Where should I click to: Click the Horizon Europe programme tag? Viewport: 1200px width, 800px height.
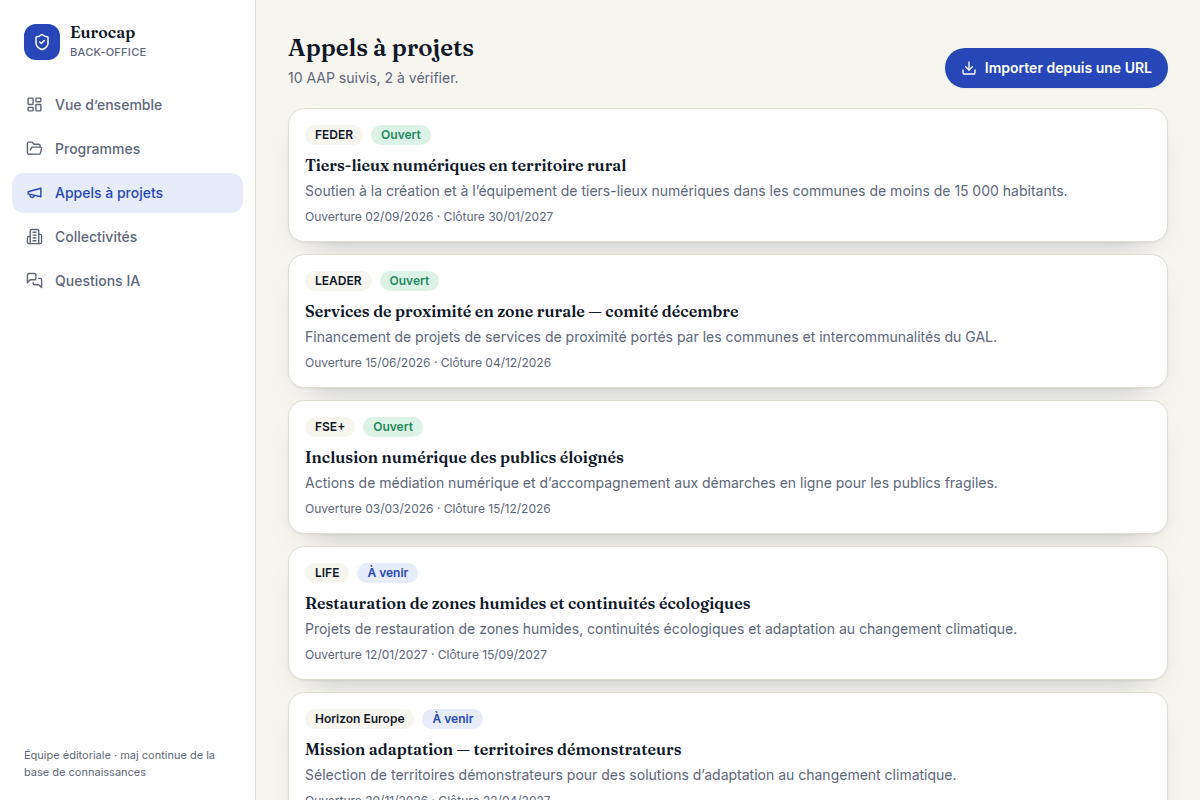coord(359,719)
